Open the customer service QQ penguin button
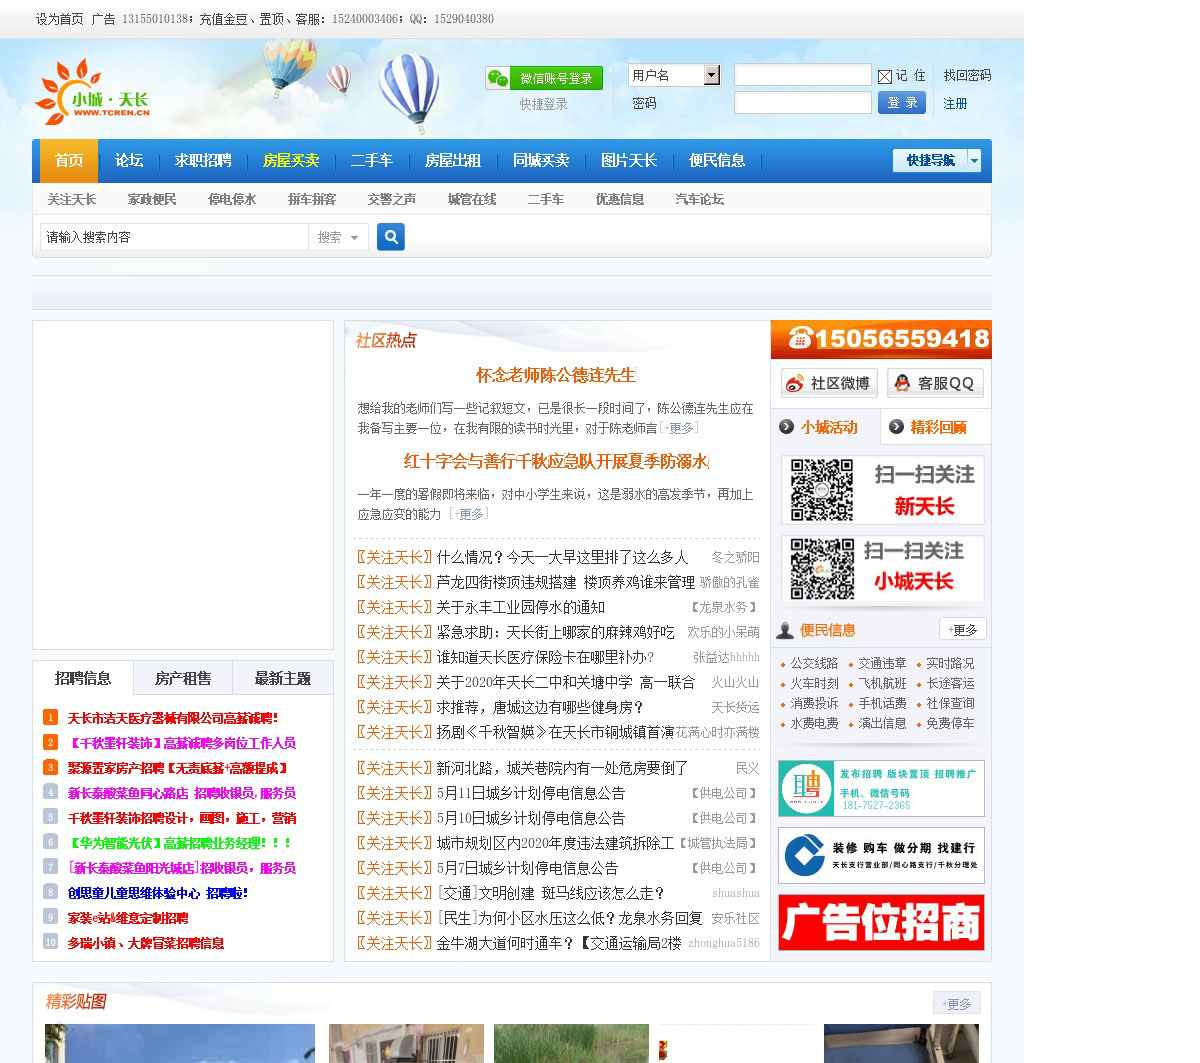Viewport: 1200px width, 1063px height. pyautogui.click(x=934, y=383)
